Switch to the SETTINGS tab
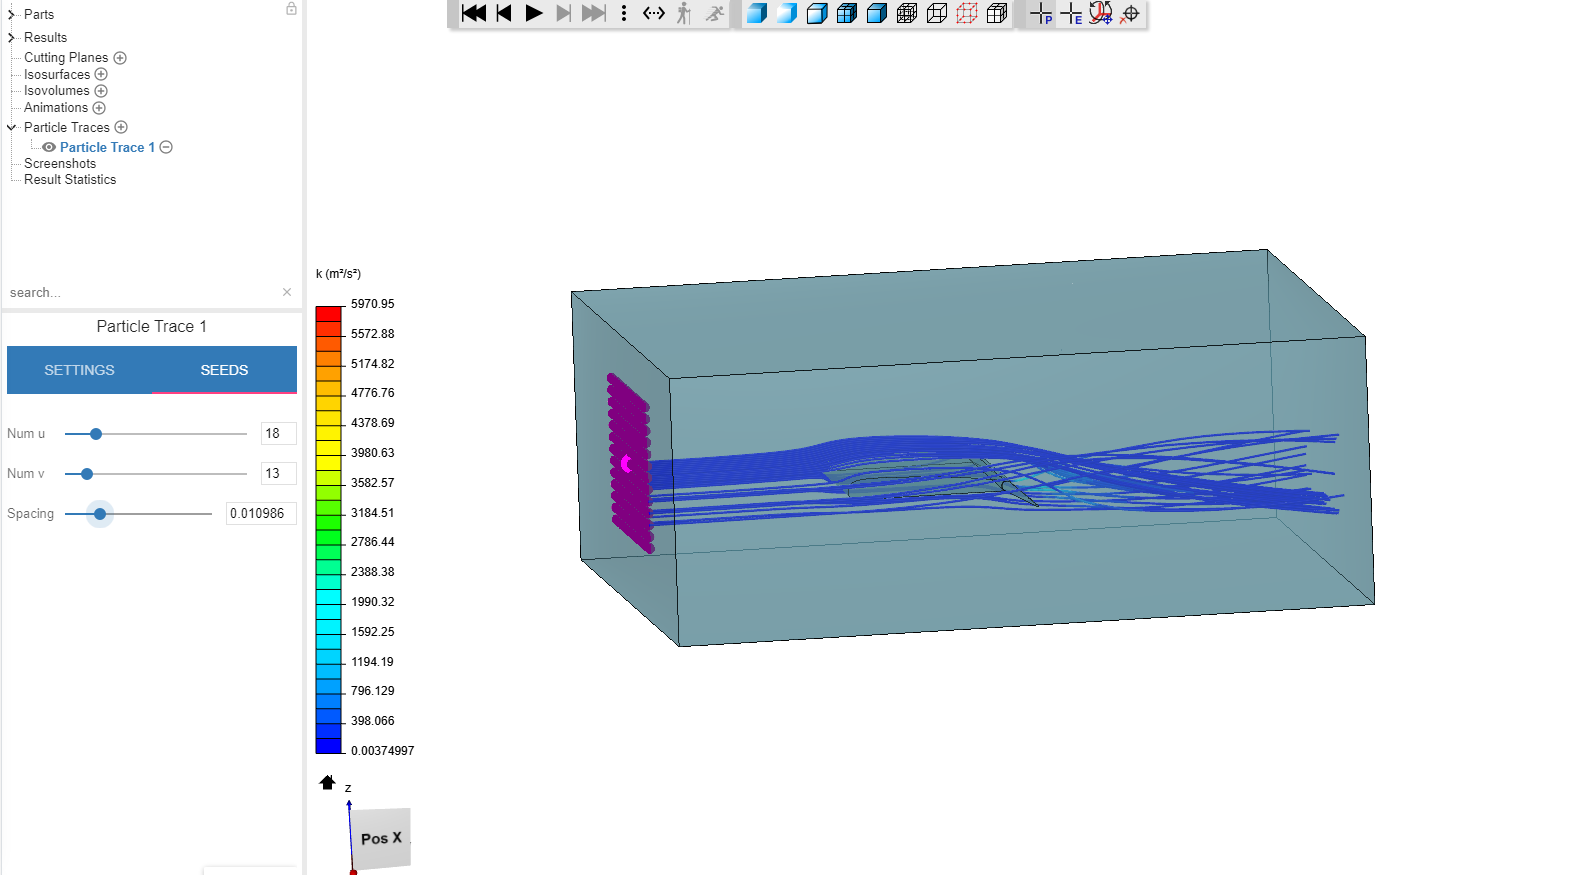1575x875 pixels. pos(79,370)
